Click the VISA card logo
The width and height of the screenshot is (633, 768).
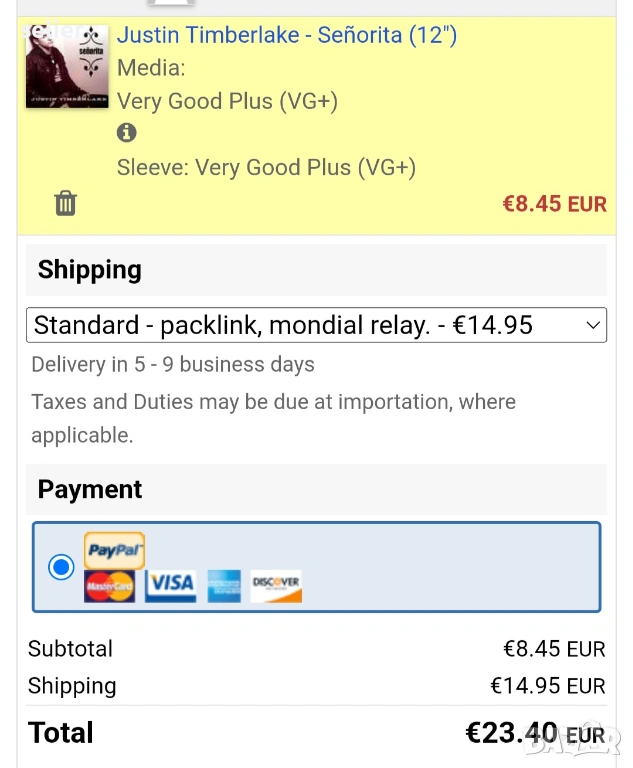click(170, 586)
